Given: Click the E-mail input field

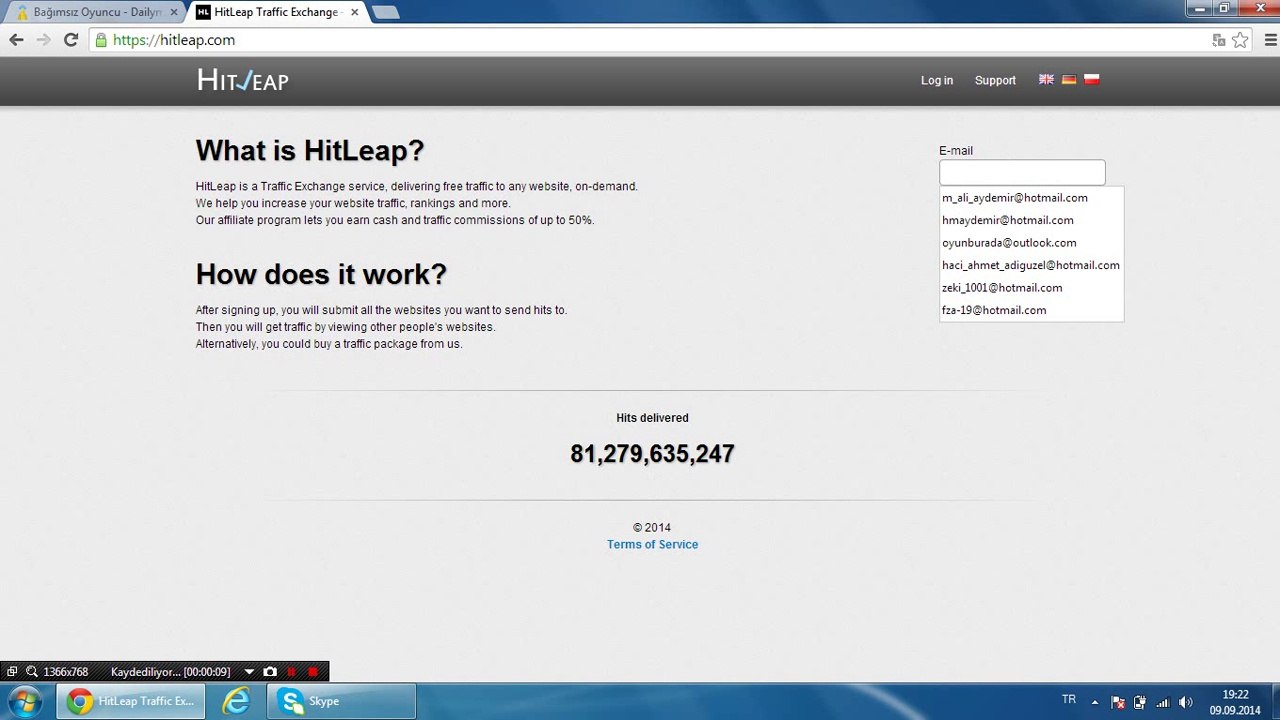Looking at the screenshot, I should pos(1022,172).
